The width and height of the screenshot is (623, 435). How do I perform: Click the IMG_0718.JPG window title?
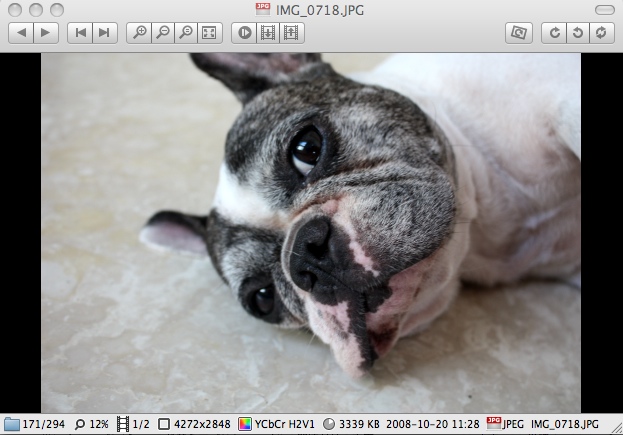[320, 10]
